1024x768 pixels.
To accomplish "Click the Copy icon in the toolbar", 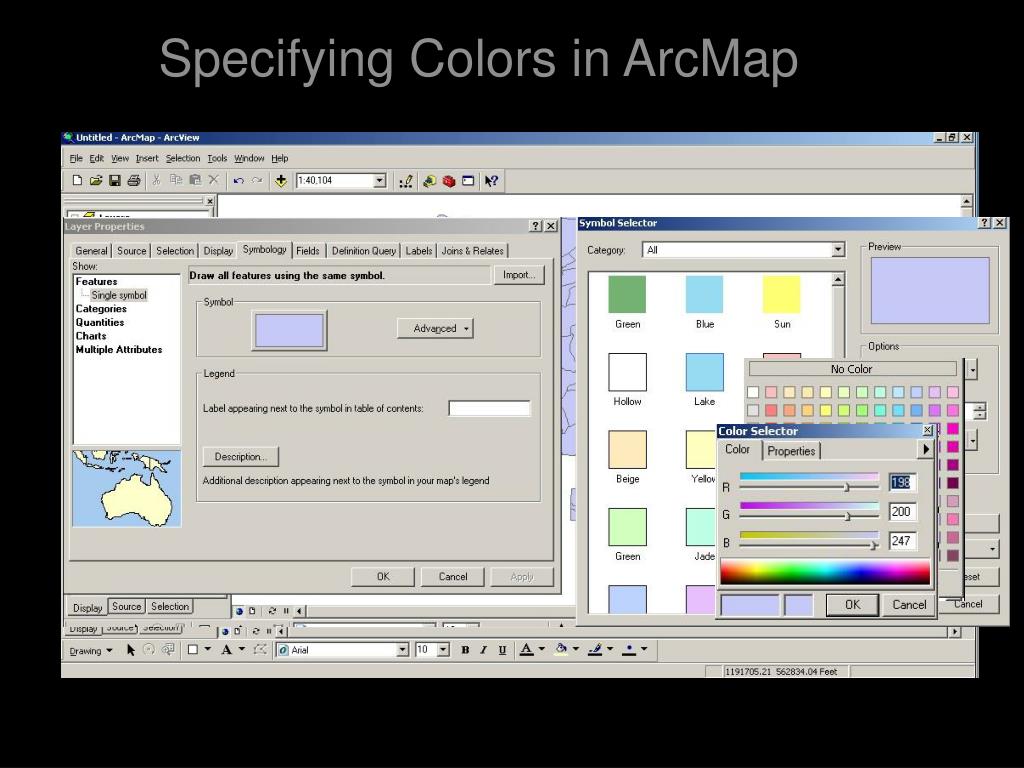I will 176,180.
